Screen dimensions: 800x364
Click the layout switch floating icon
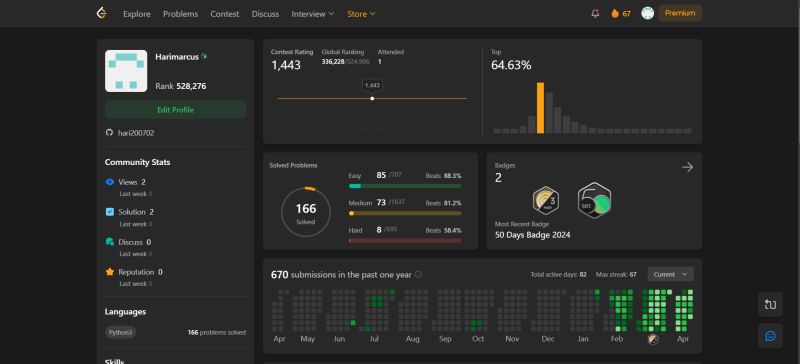[770, 305]
